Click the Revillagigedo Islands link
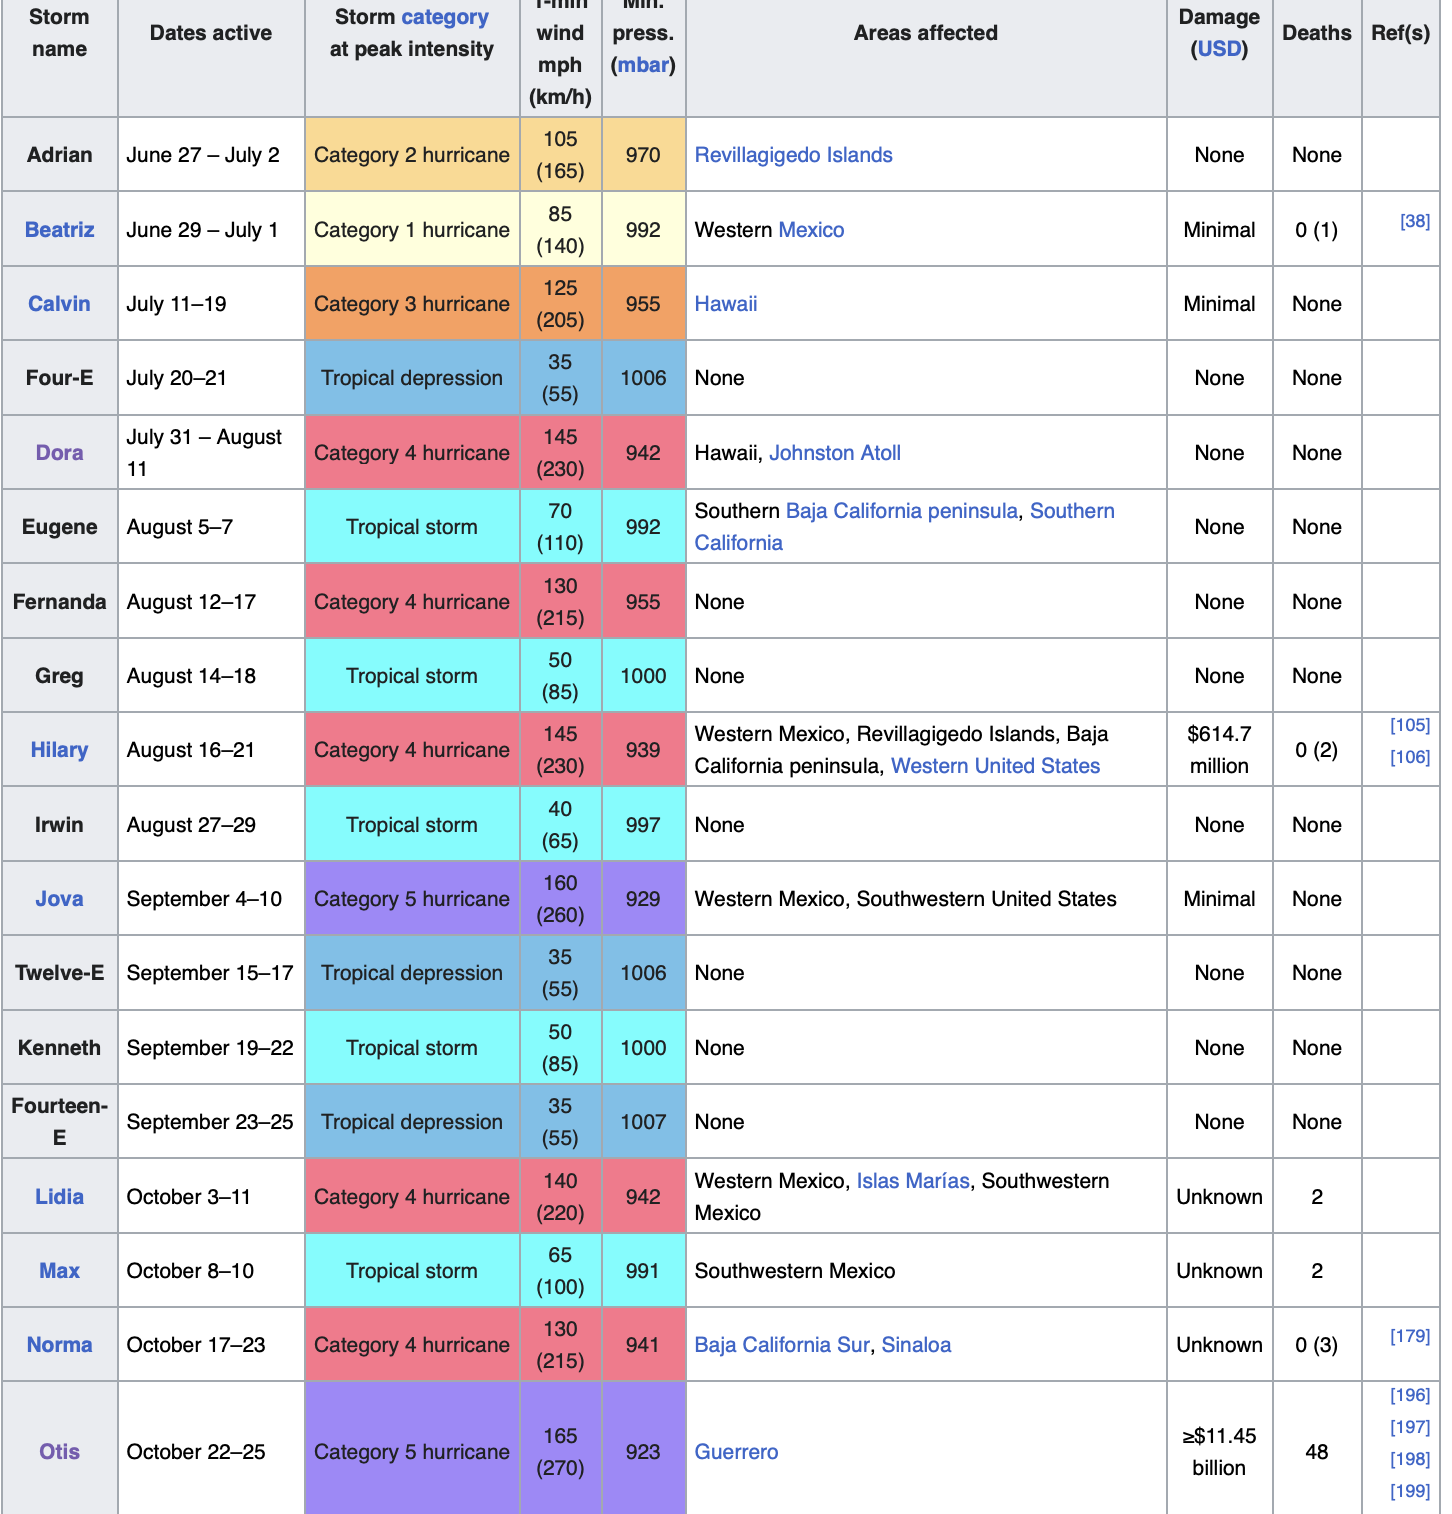Viewport: 1452px width, 1514px height. (793, 155)
